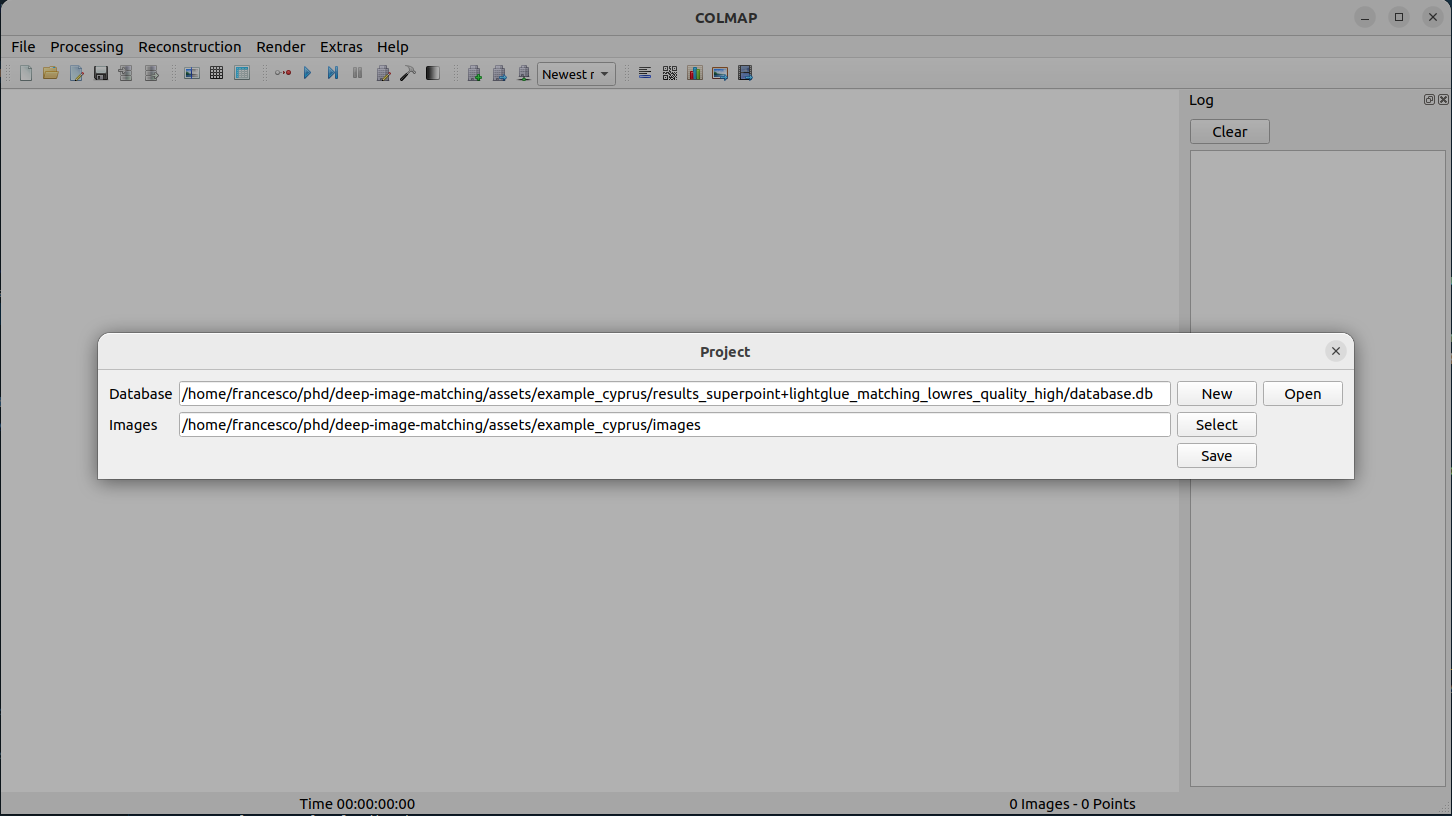Click the 0 Images - 0 Points status text
1452x816 pixels.
[1072, 804]
